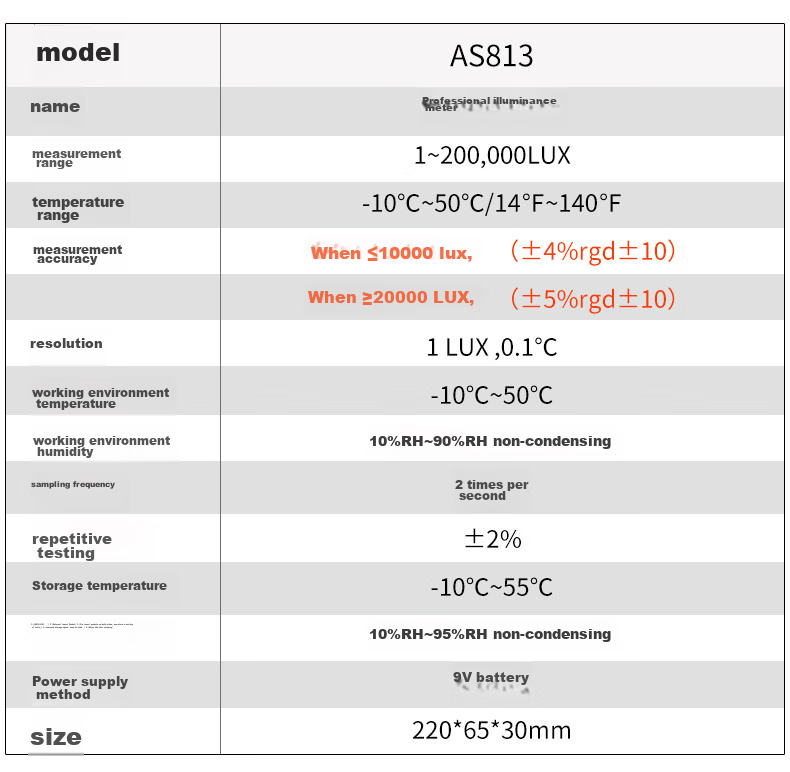Select '10%RH~95%RH non-condensing' value
The image size is (790, 772).
490,634
